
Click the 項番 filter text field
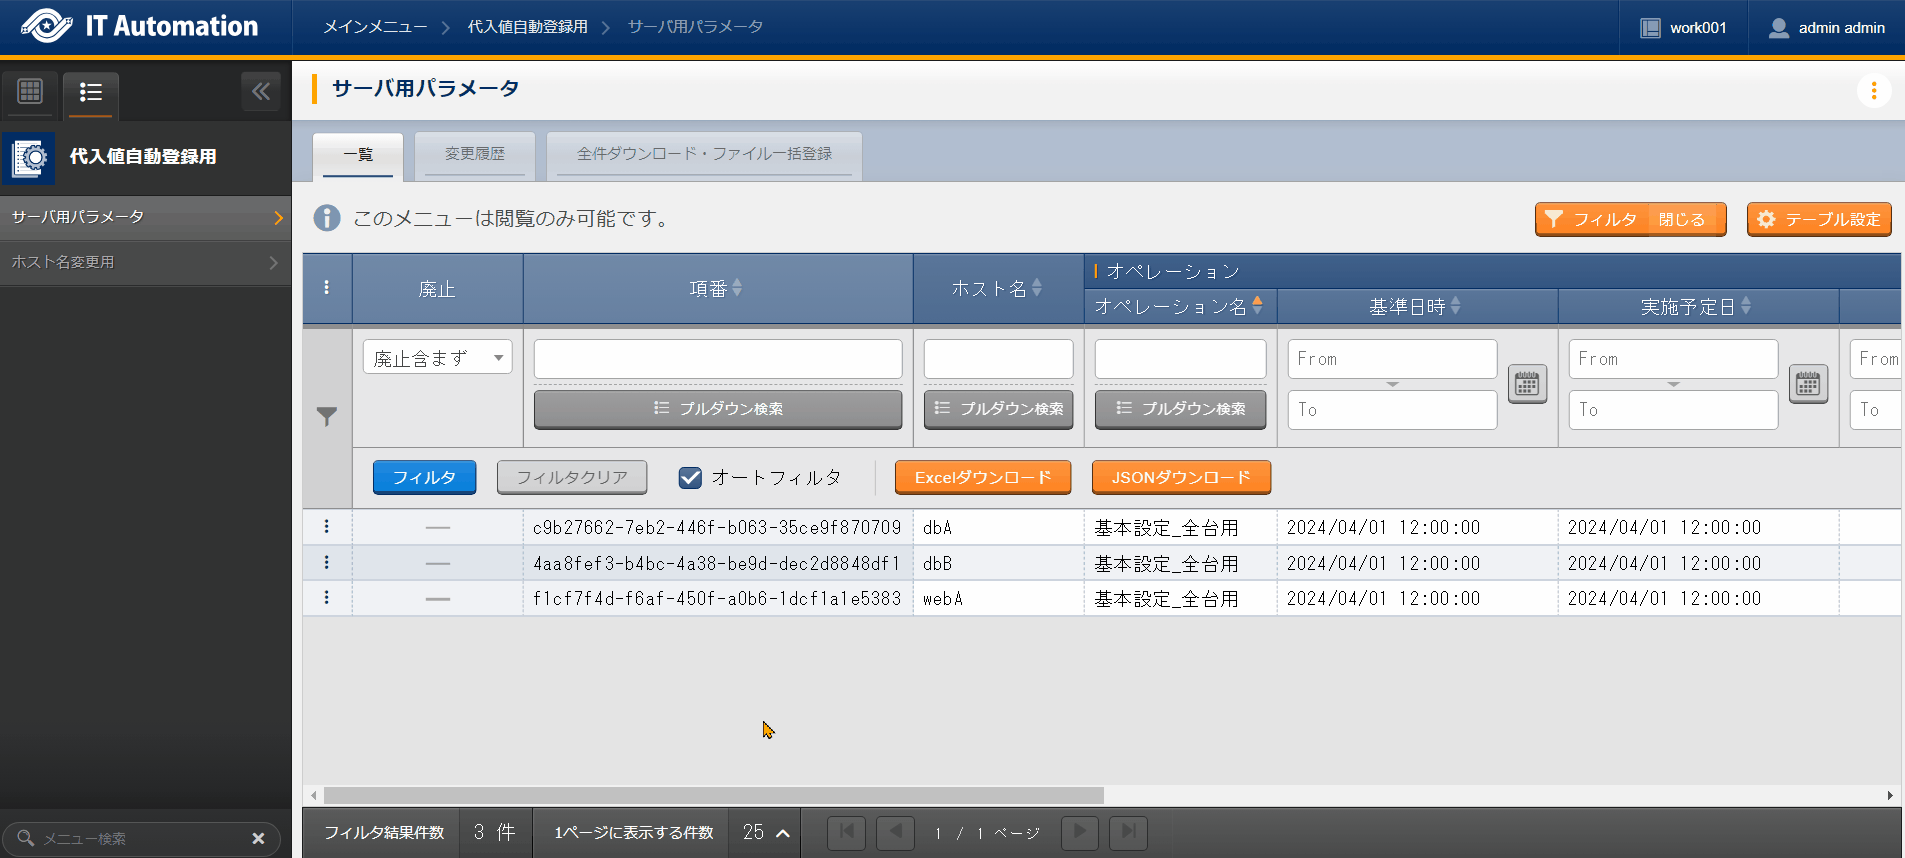pos(717,359)
